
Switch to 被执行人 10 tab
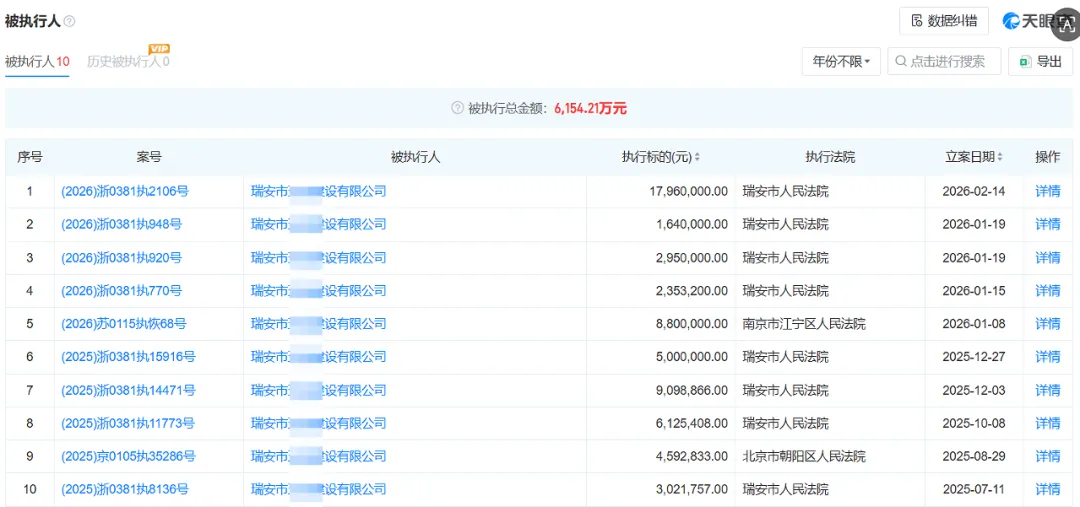pos(37,62)
